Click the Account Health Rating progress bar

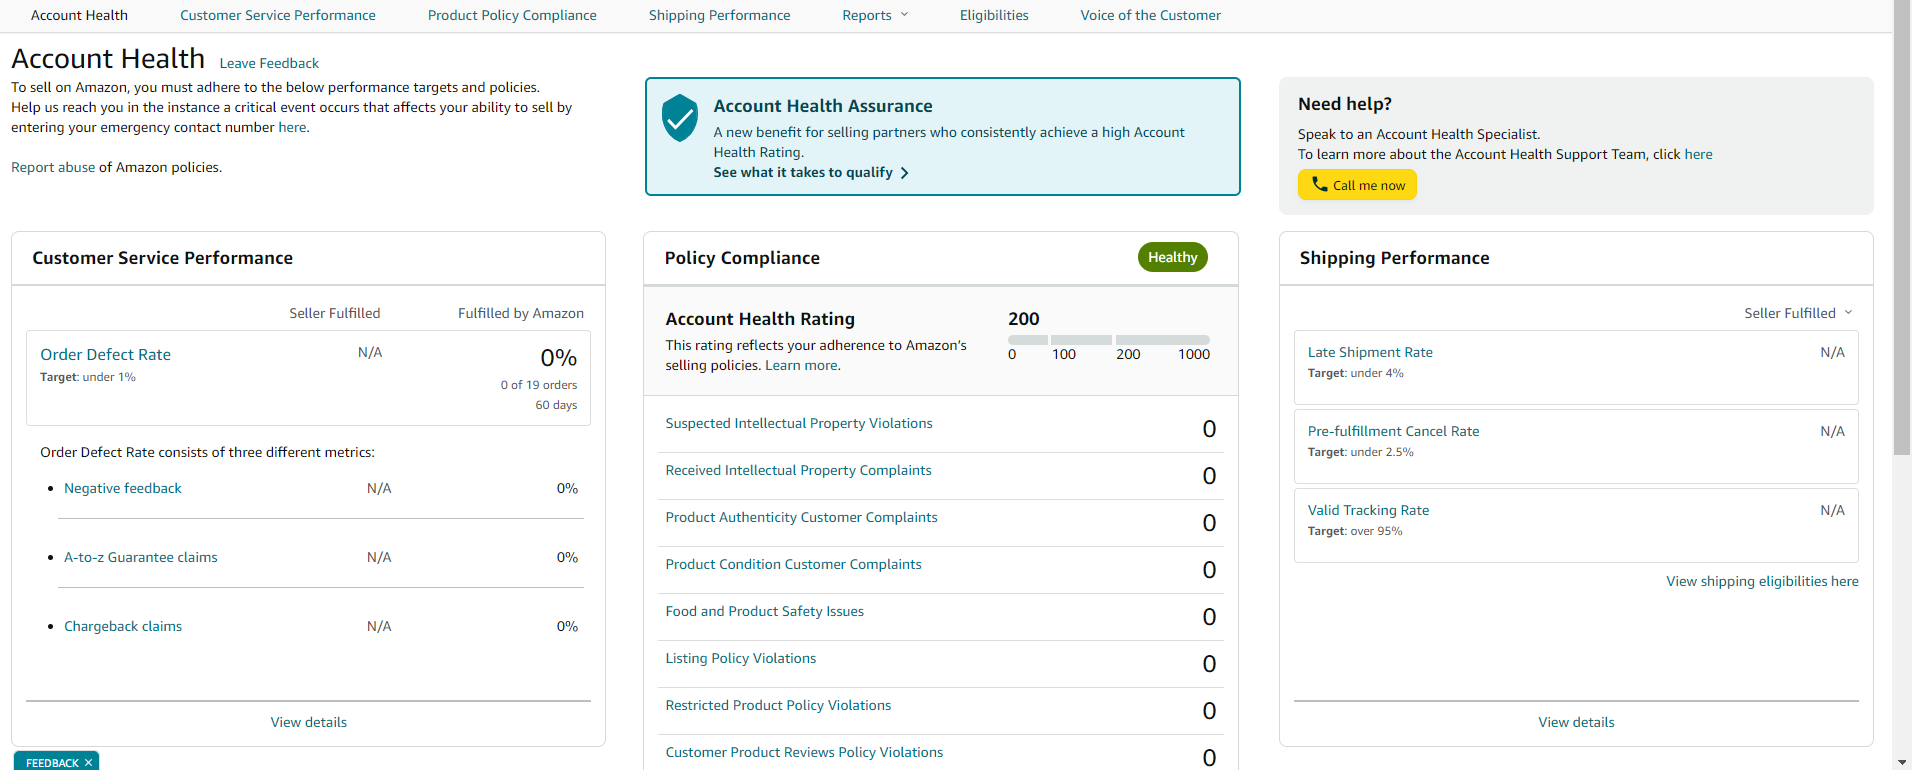point(1109,340)
